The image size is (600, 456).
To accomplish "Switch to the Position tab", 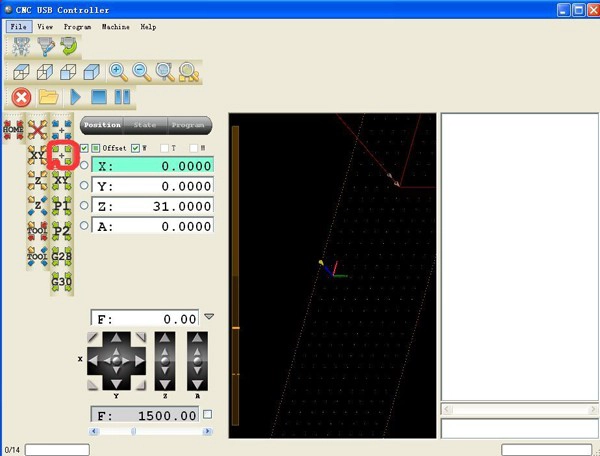I will (x=102, y=125).
